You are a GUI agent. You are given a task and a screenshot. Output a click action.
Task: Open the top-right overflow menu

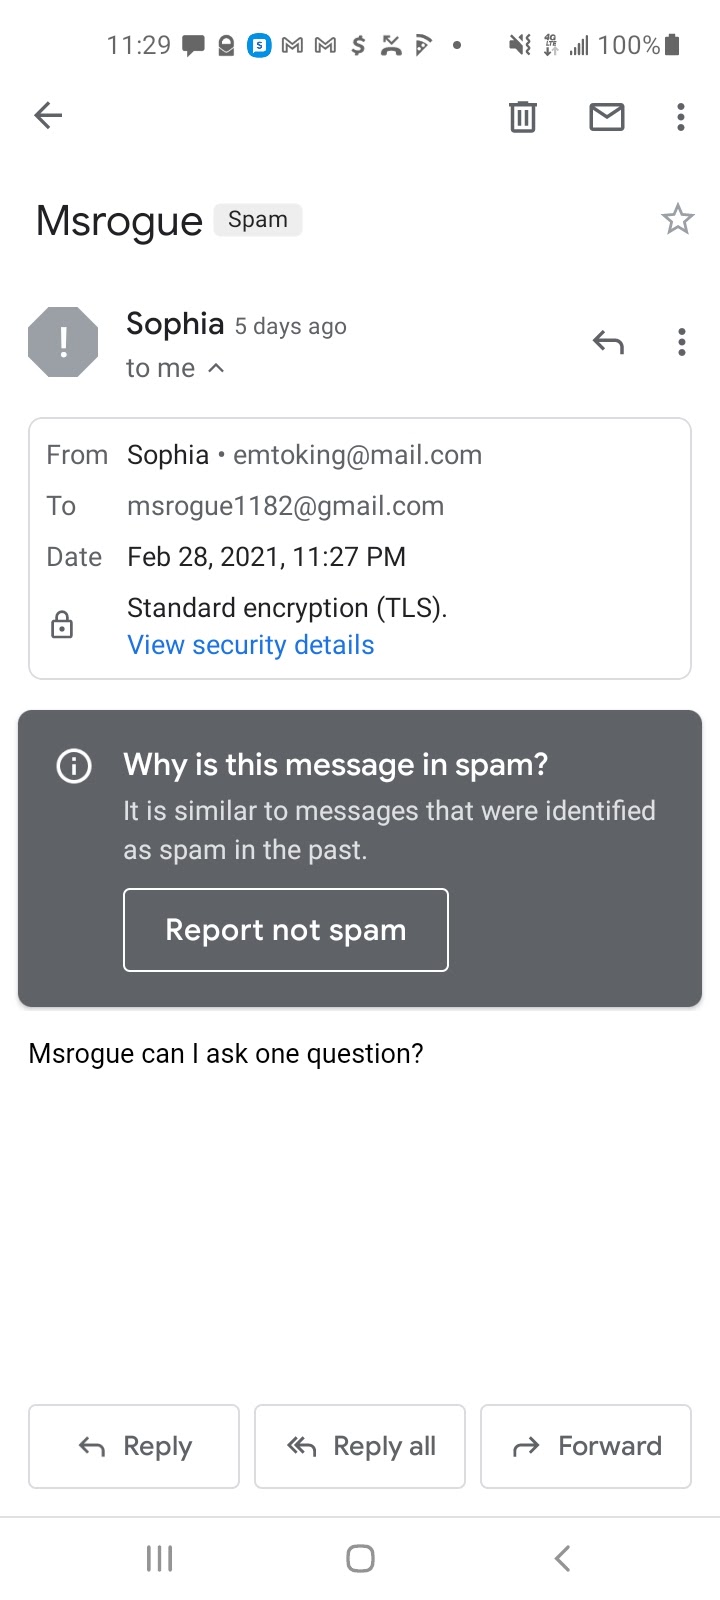[x=681, y=117]
